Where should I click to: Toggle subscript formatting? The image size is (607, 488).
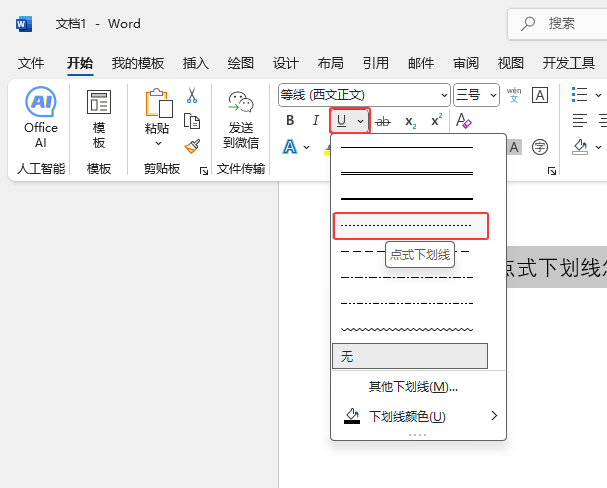coord(410,122)
